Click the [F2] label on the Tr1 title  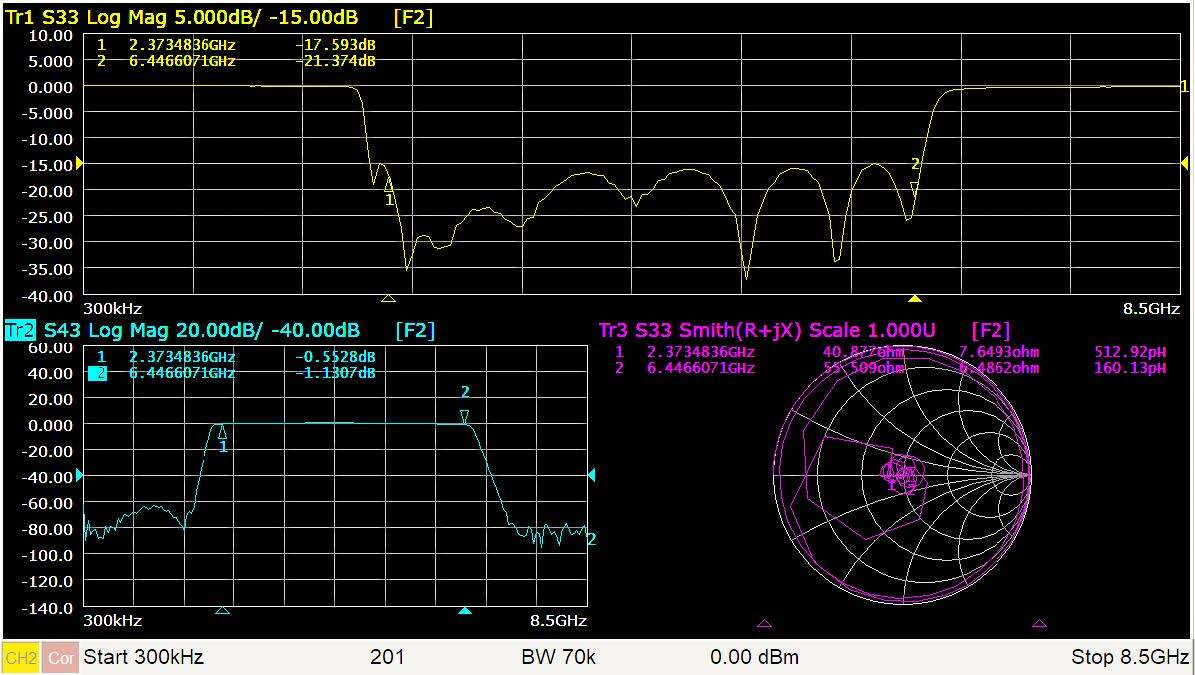click(x=413, y=18)
